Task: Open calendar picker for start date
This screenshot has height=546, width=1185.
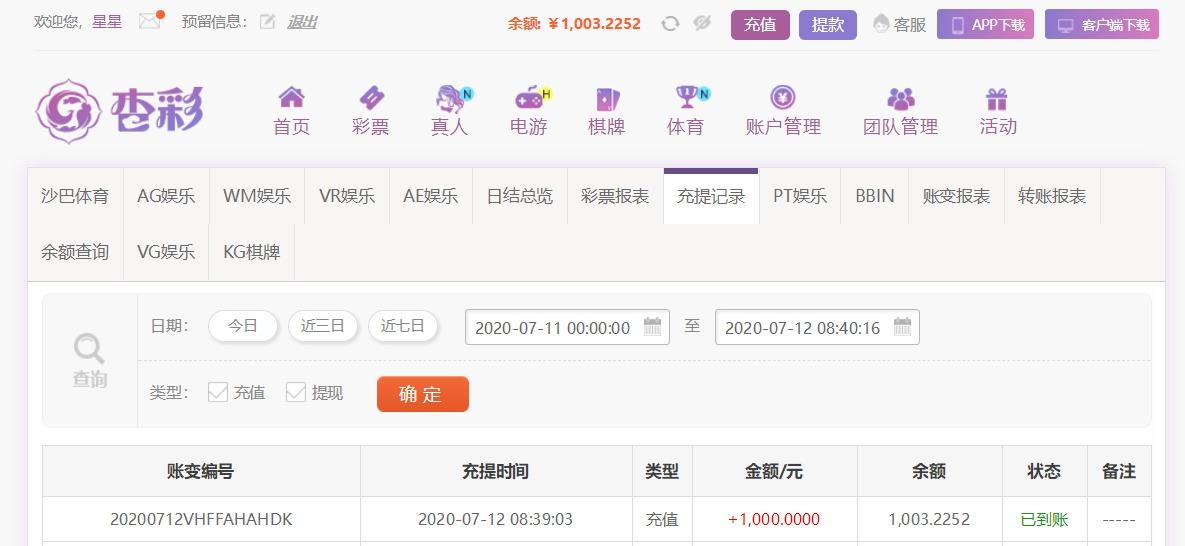Action: [652, 327]
